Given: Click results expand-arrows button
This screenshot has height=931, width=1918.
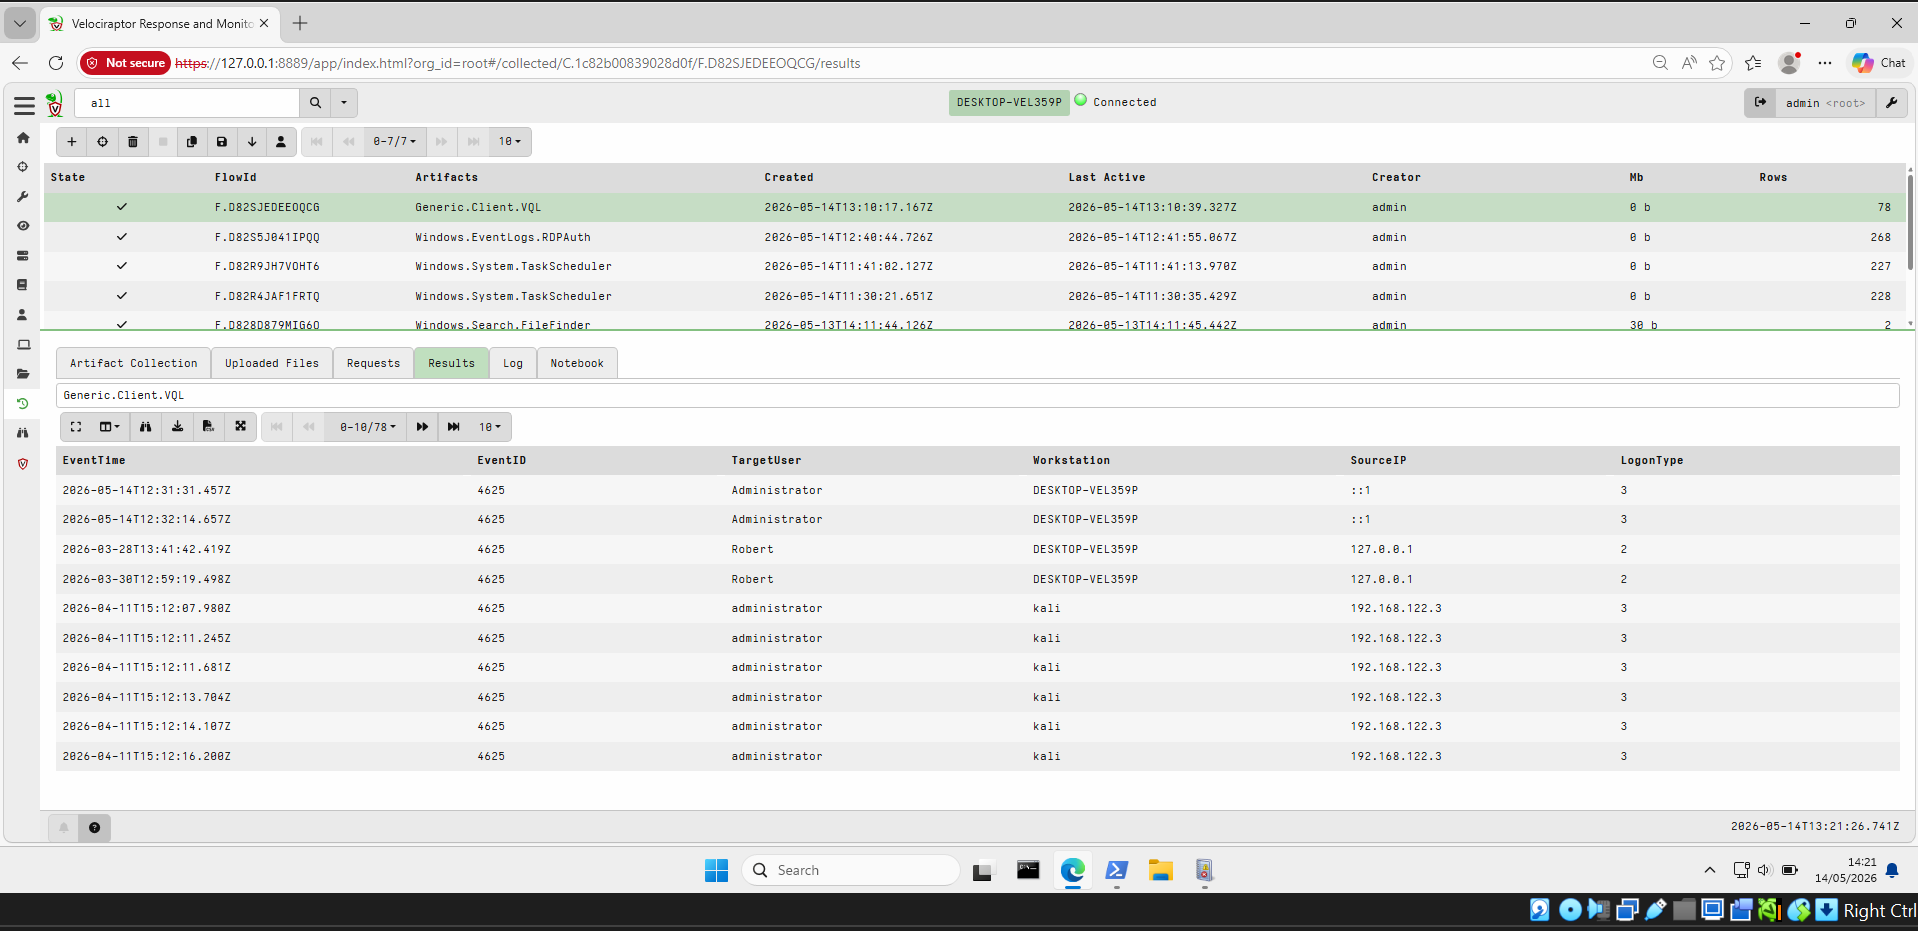Looking at the screenshot, I should pos(241,427).
